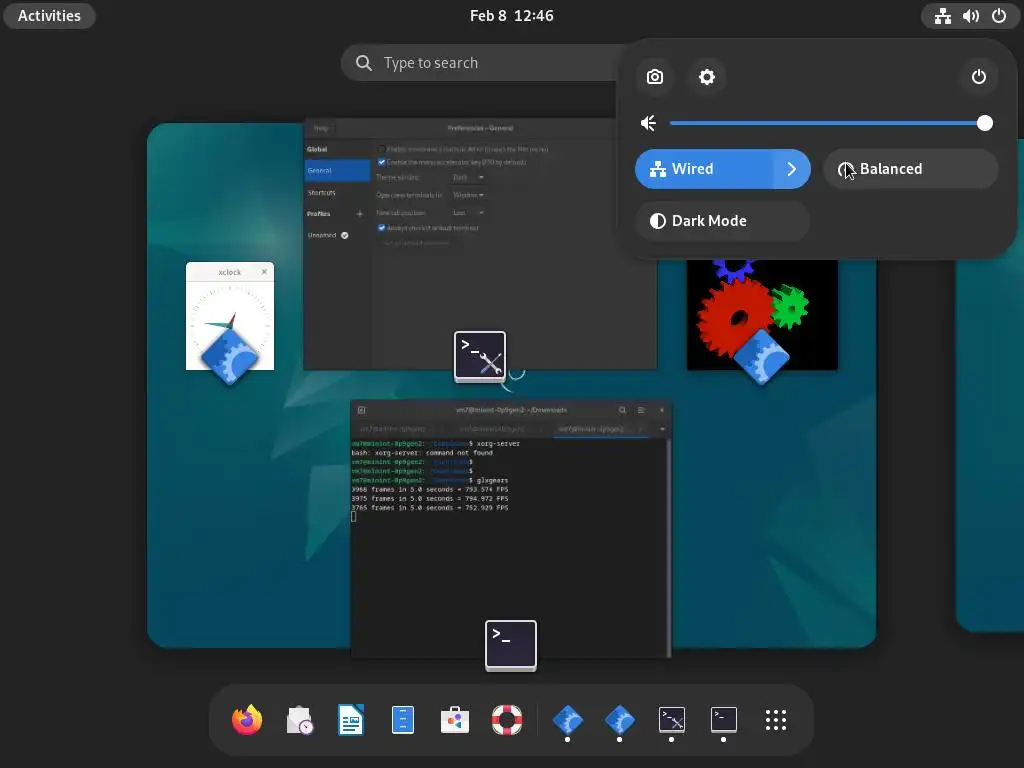Open the New tab position dropdown
The image size is (1024, 768).
468,213
